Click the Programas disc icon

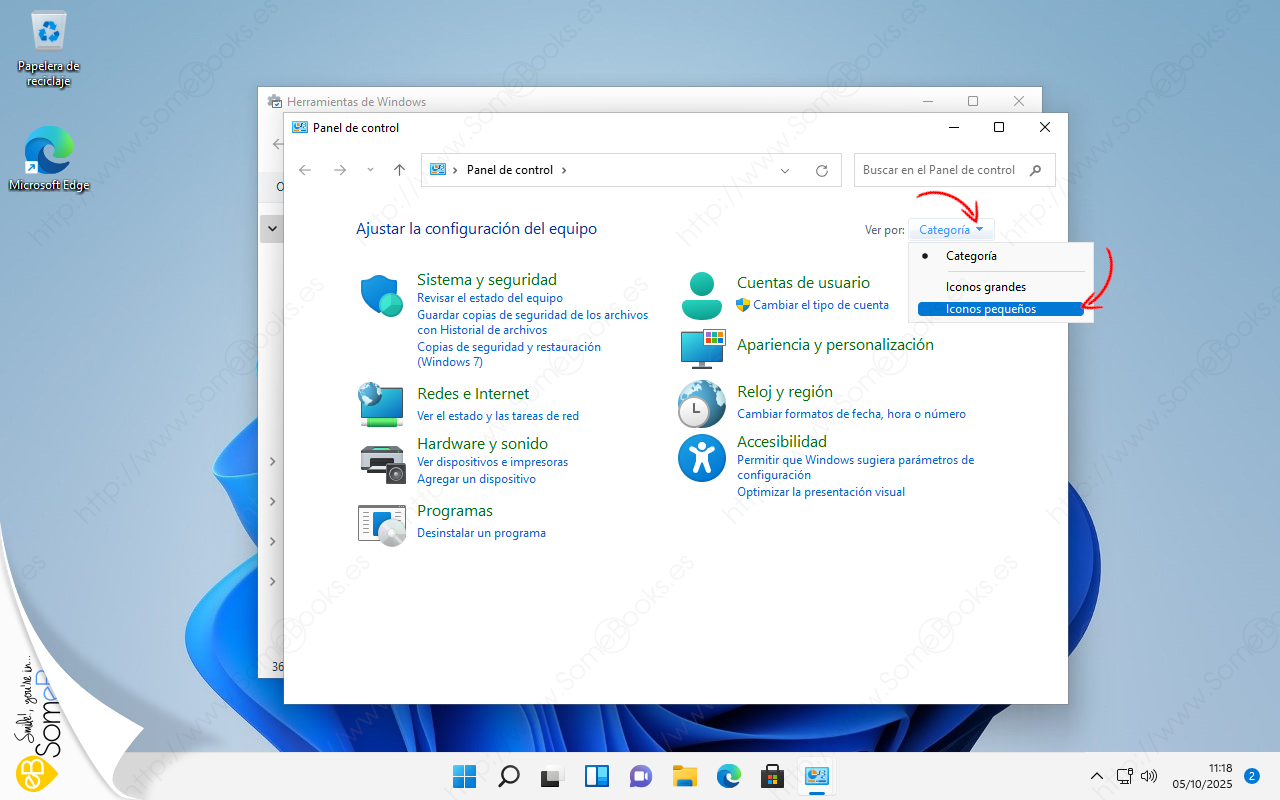(x=381, y=523)
